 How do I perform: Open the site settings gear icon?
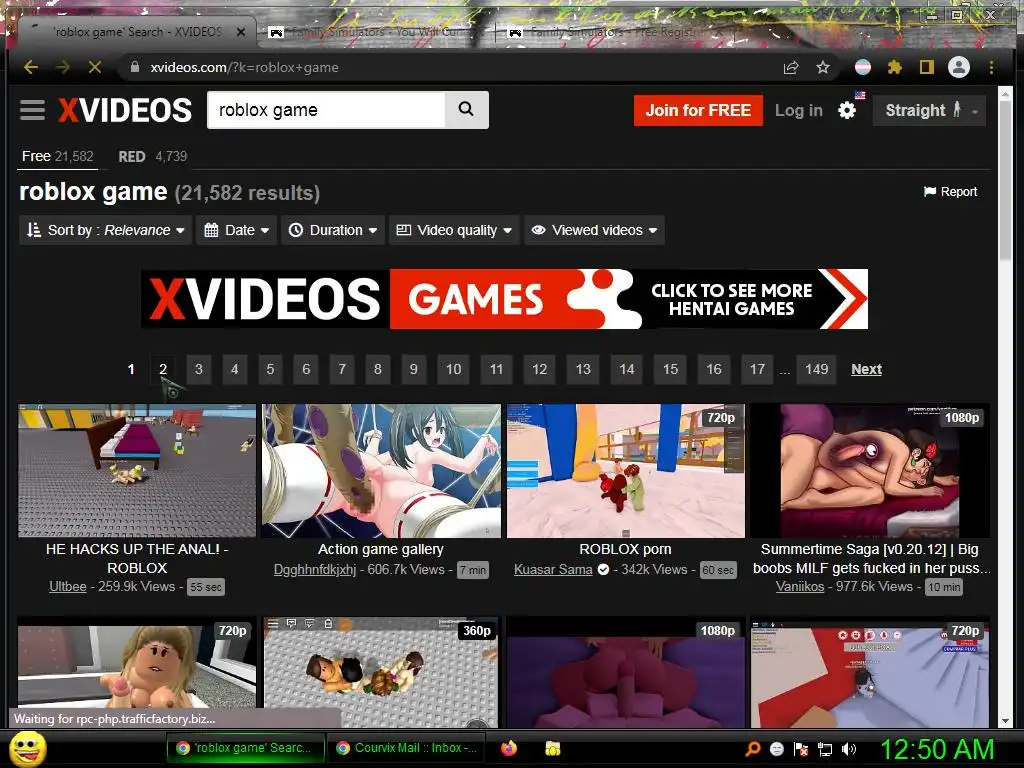click(x=847, y=110)
